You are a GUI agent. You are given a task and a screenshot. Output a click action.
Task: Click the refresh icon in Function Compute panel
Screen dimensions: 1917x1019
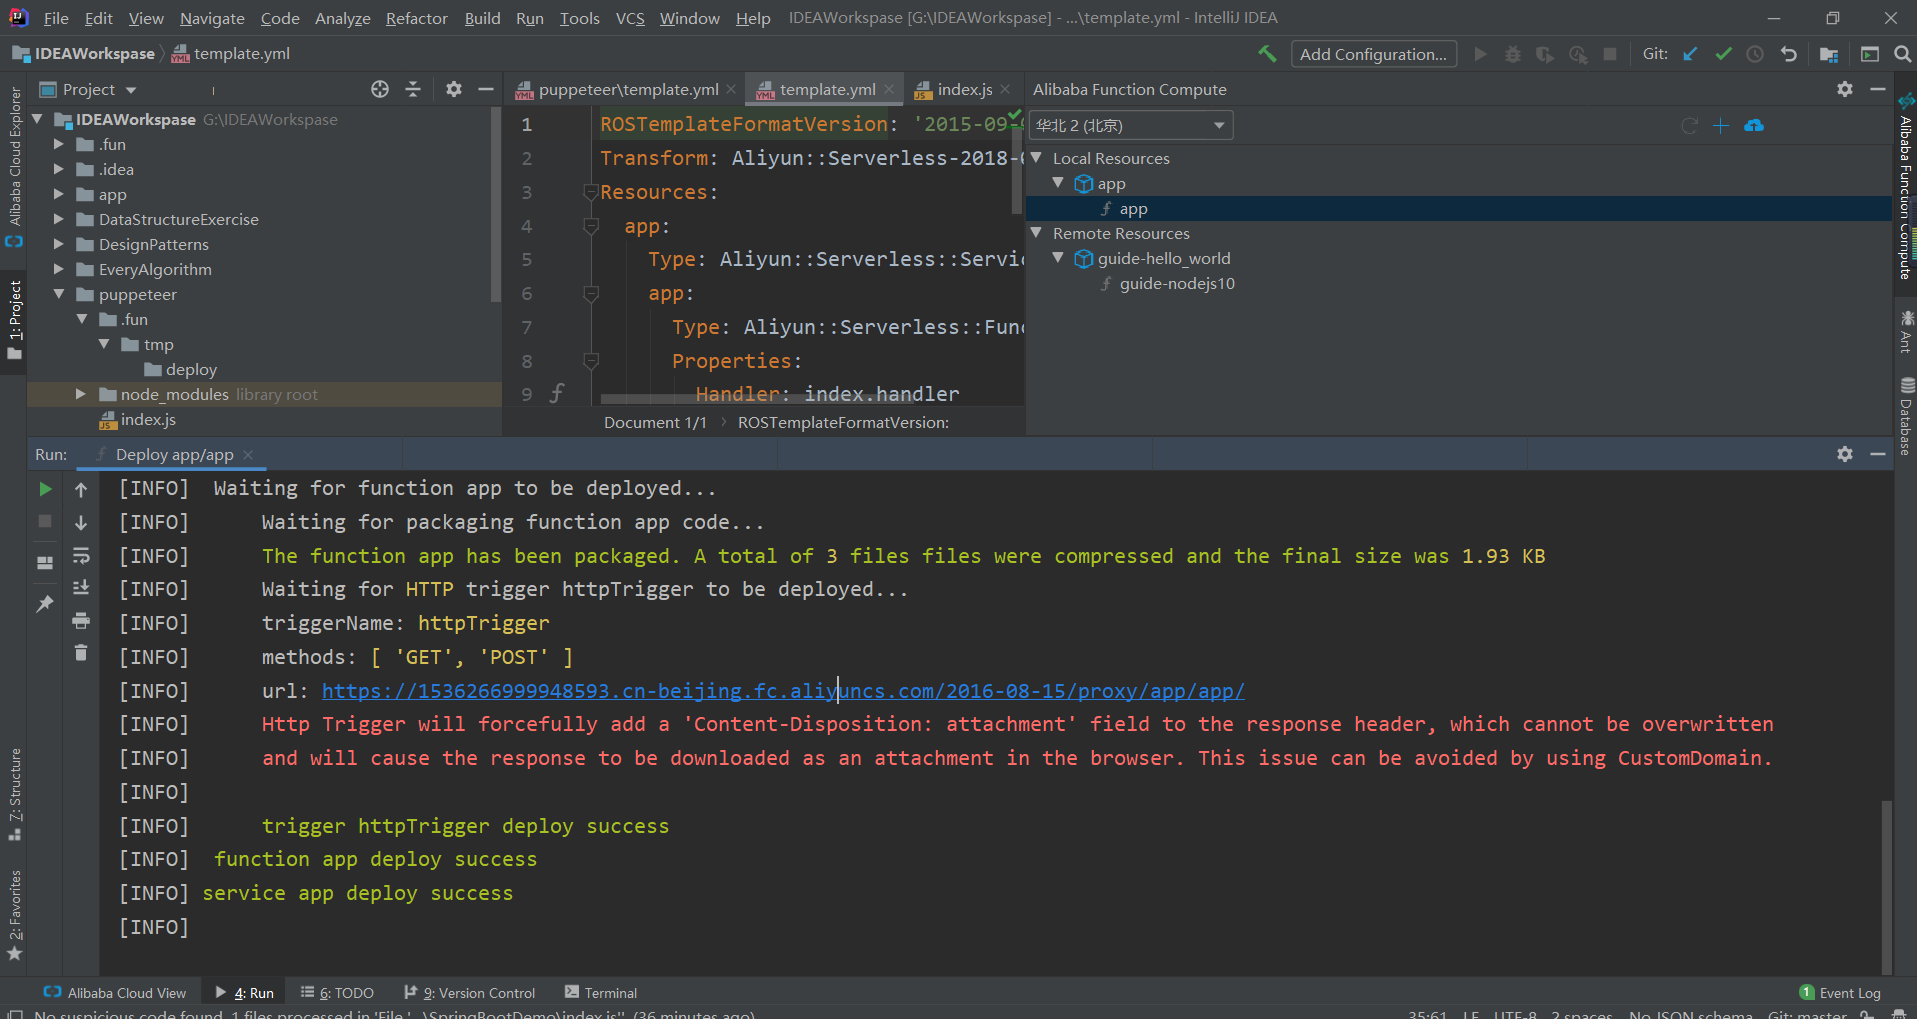click(1689, 125)
